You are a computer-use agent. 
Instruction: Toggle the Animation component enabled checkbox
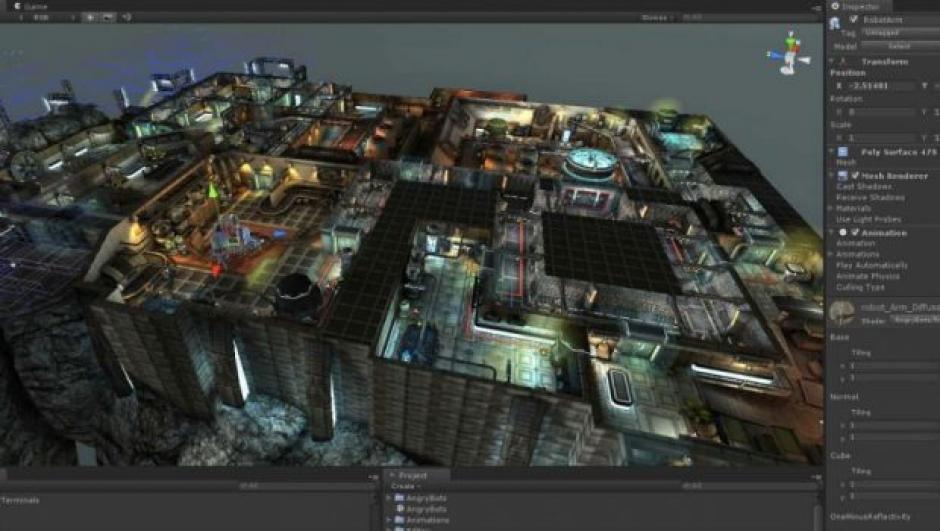[x=855, y=233]
